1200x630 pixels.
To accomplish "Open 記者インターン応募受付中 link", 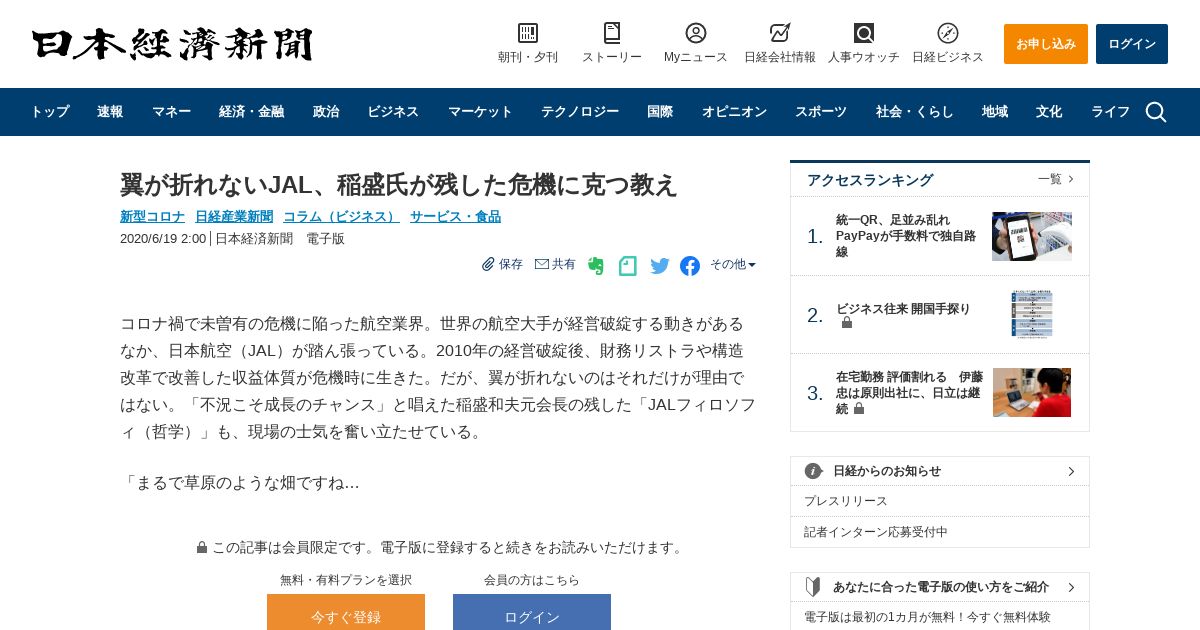I will (876, 532).
